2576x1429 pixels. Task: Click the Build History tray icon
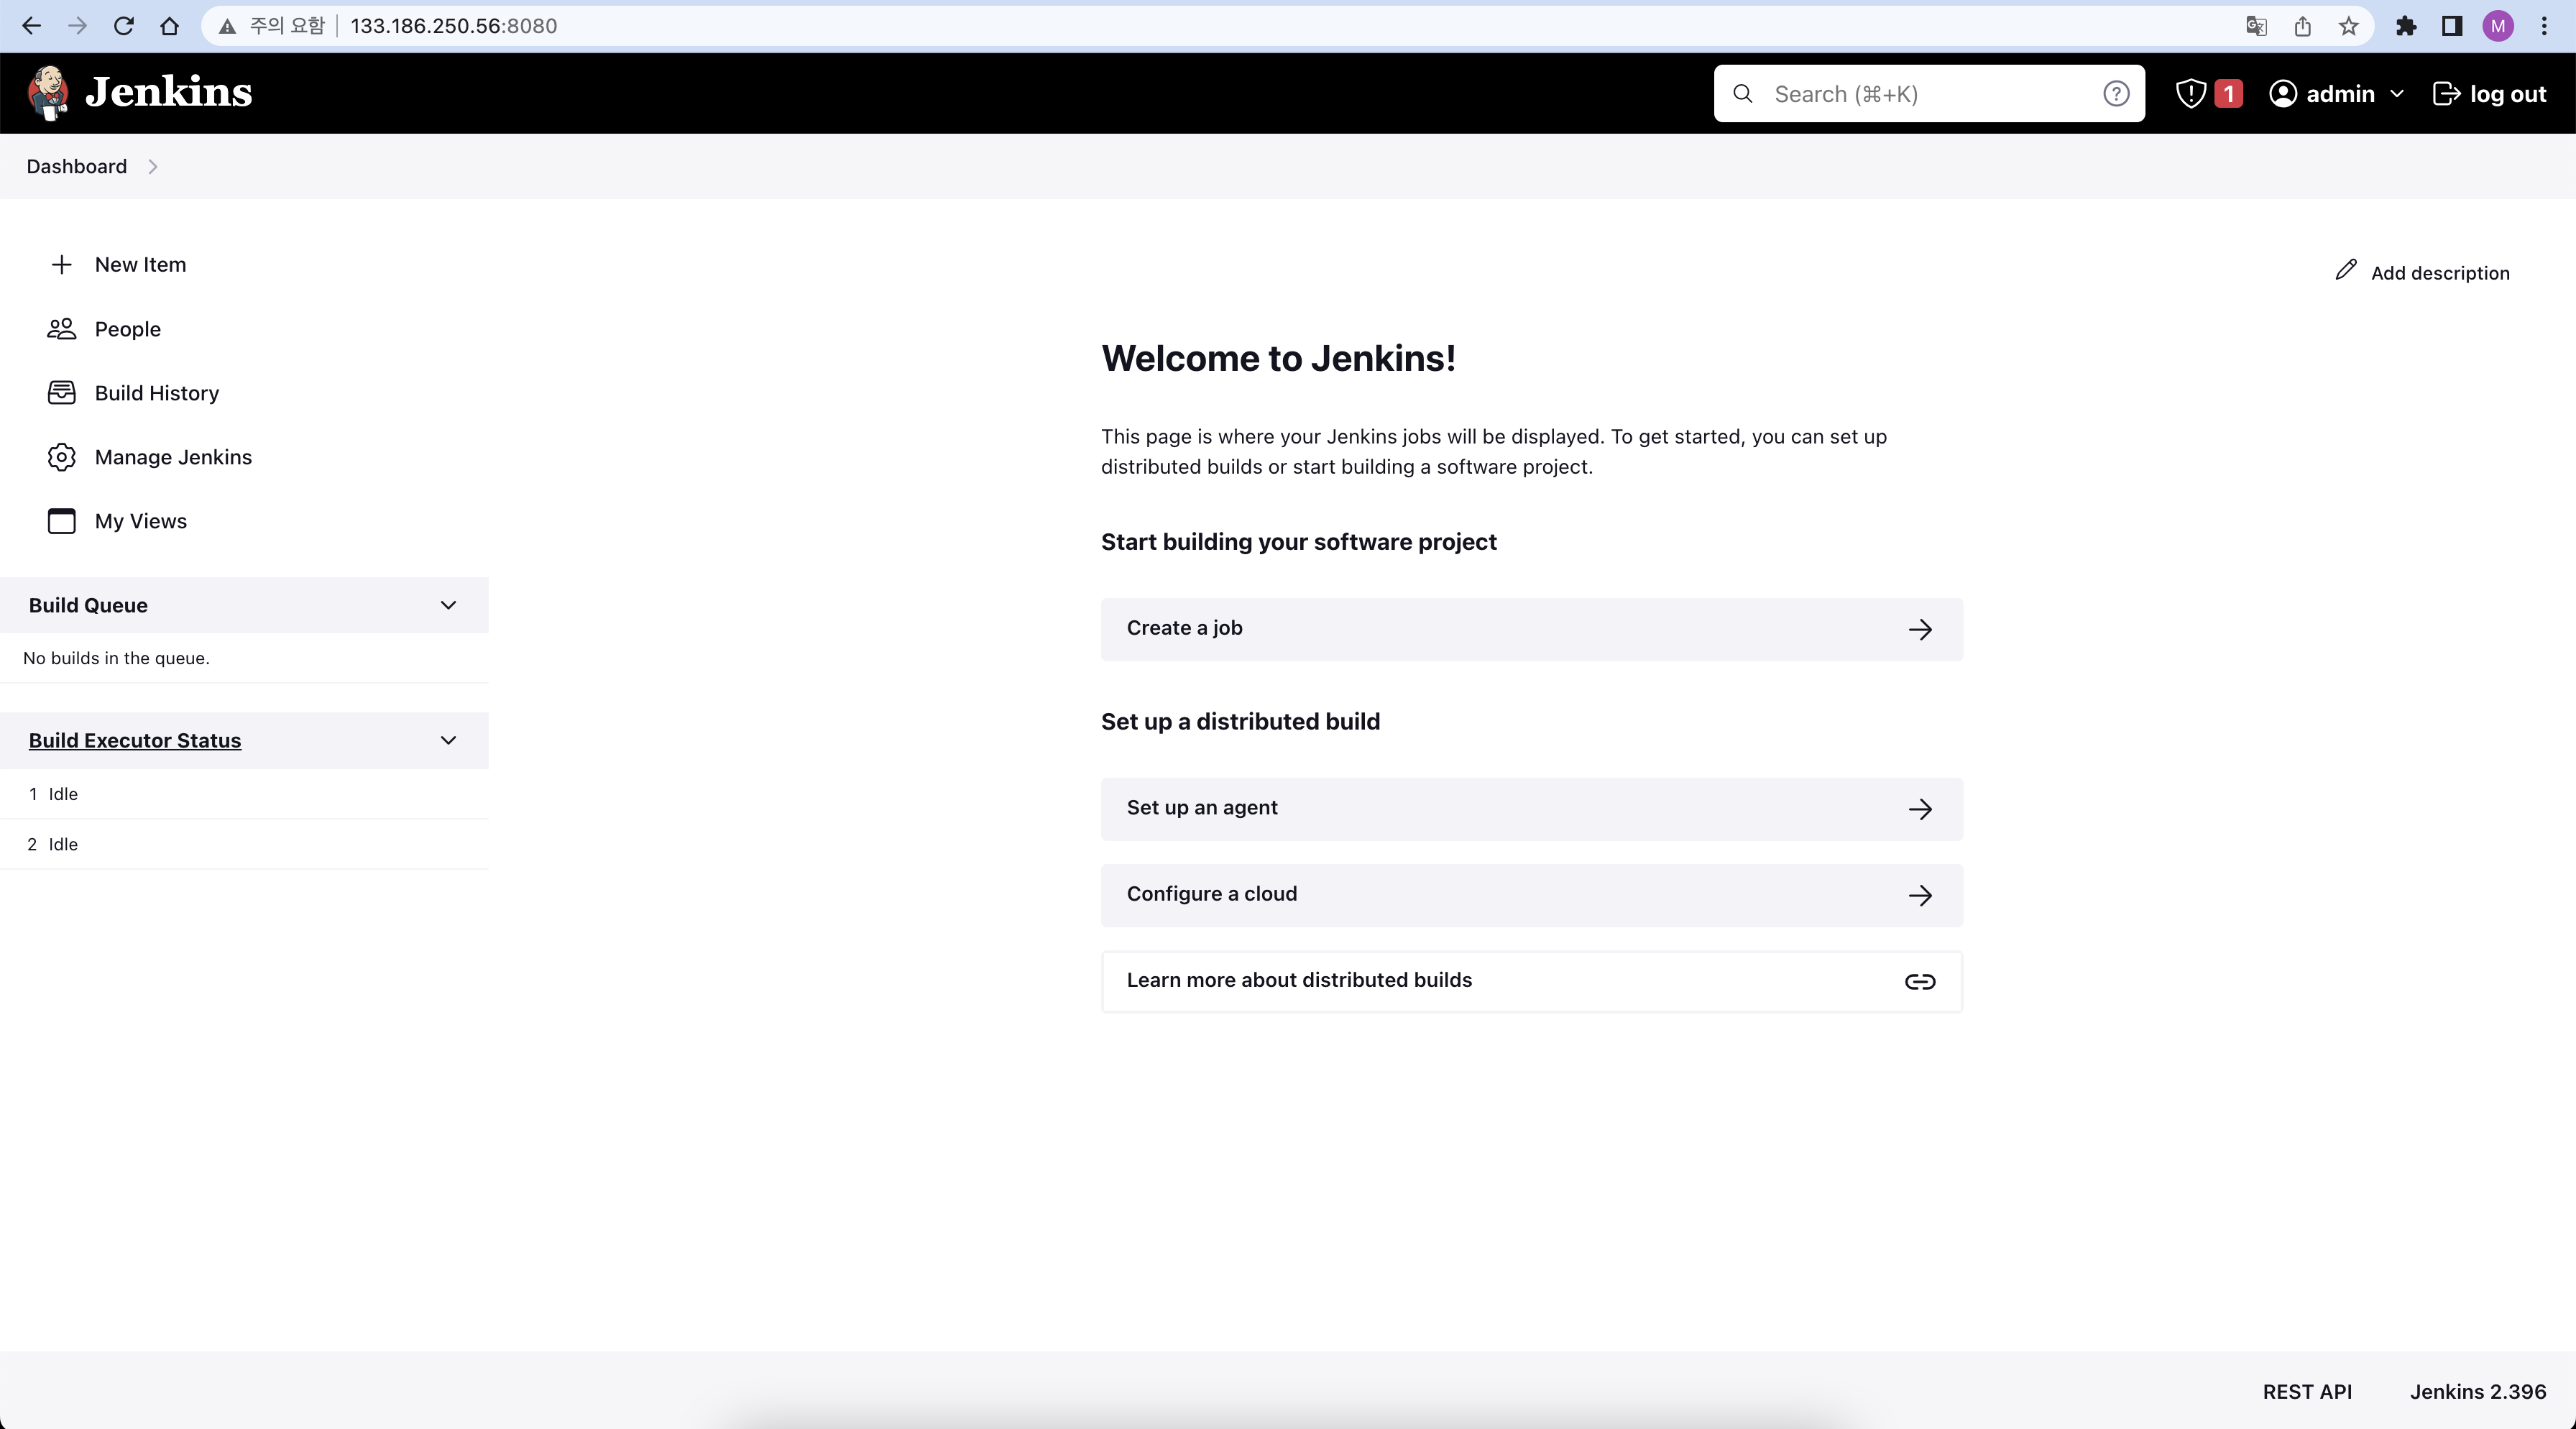tap(61, 393)
